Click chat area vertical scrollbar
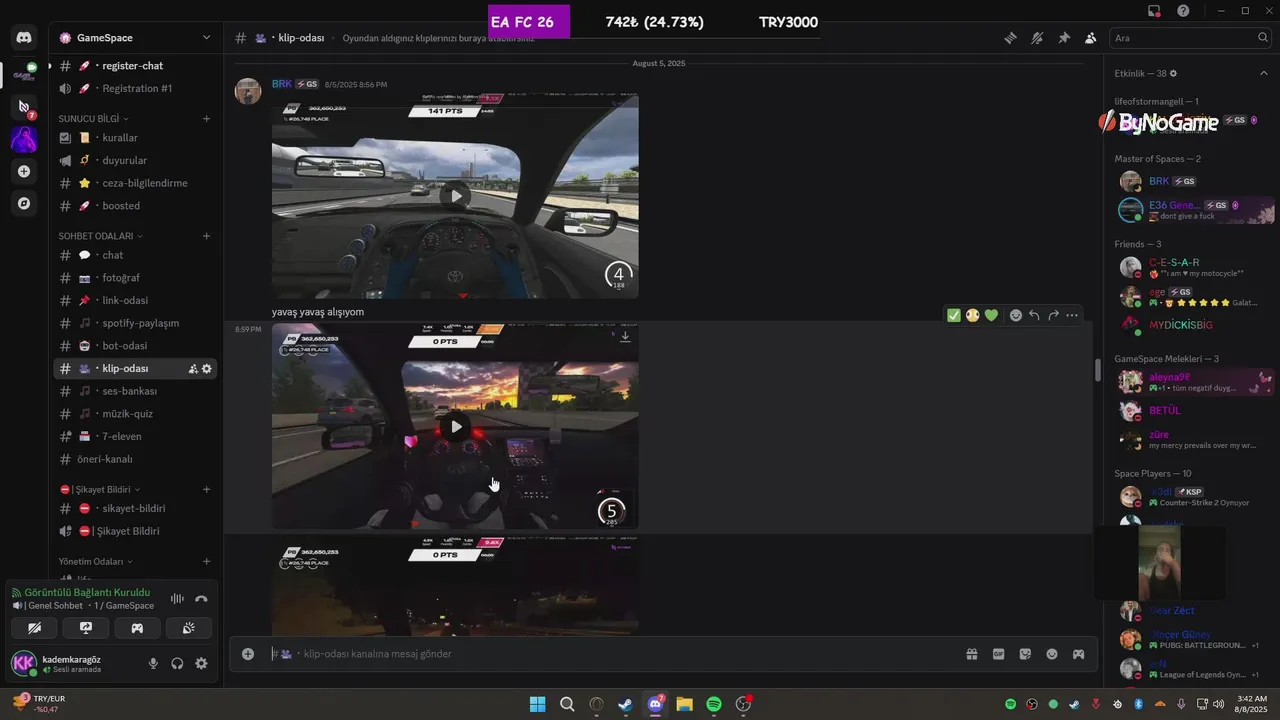 click(x=1097, y=371)
